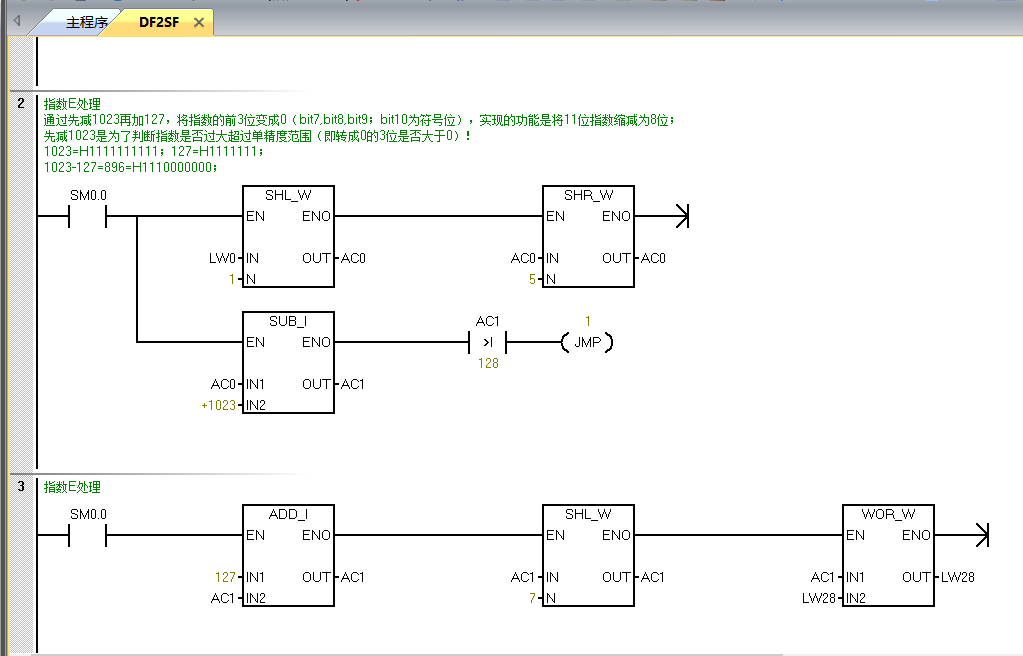Switch to the 主程序 tab
Screen dimensions: 1023x656
[x=86, y=22]
